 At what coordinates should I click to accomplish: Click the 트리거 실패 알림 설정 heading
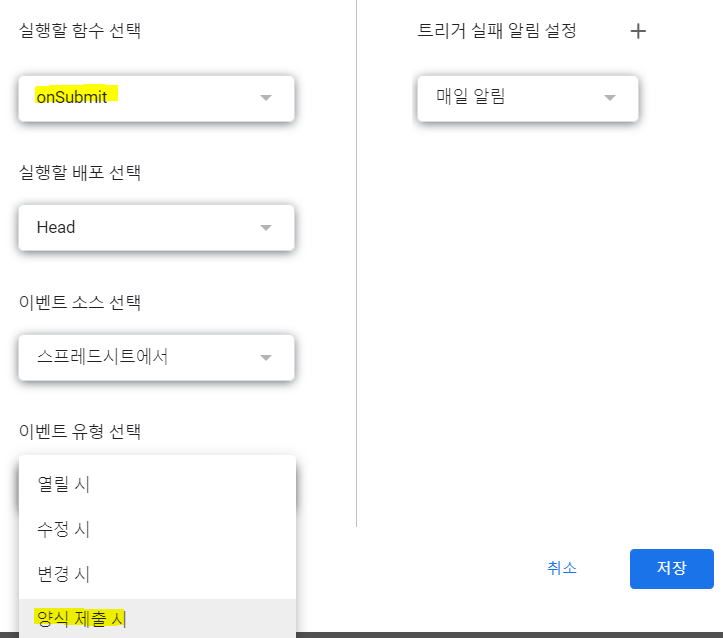[497, 31]
